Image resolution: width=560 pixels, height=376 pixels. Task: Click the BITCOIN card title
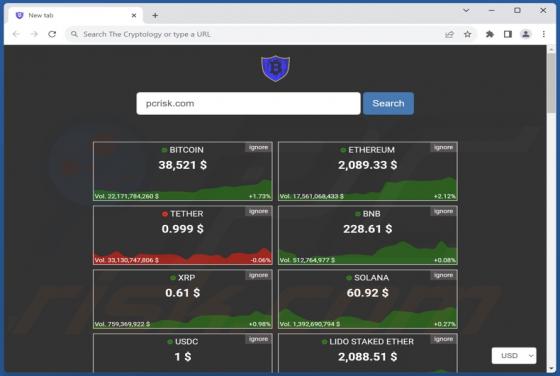pos(186,150)
